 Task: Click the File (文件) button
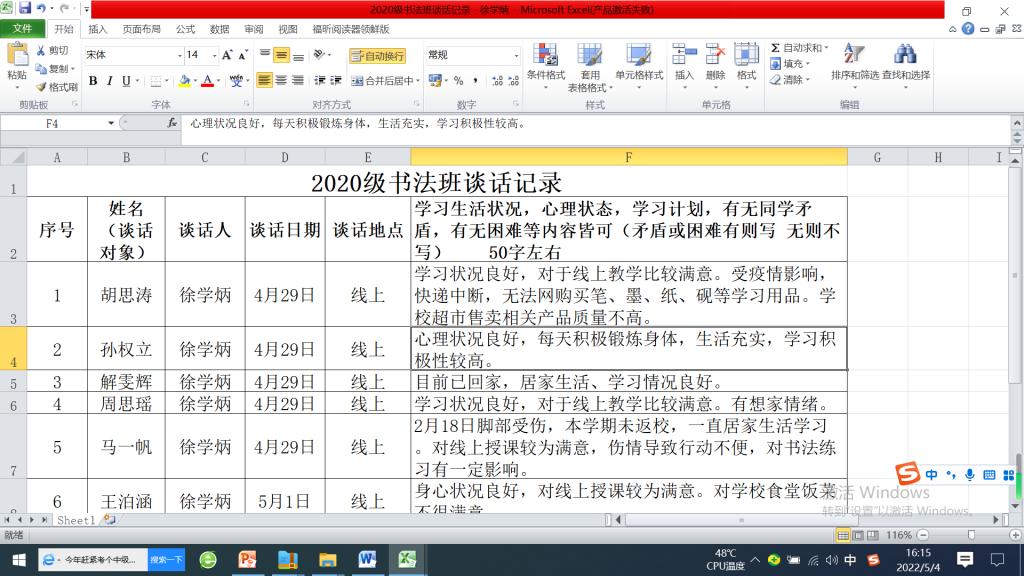click(22, 30)
